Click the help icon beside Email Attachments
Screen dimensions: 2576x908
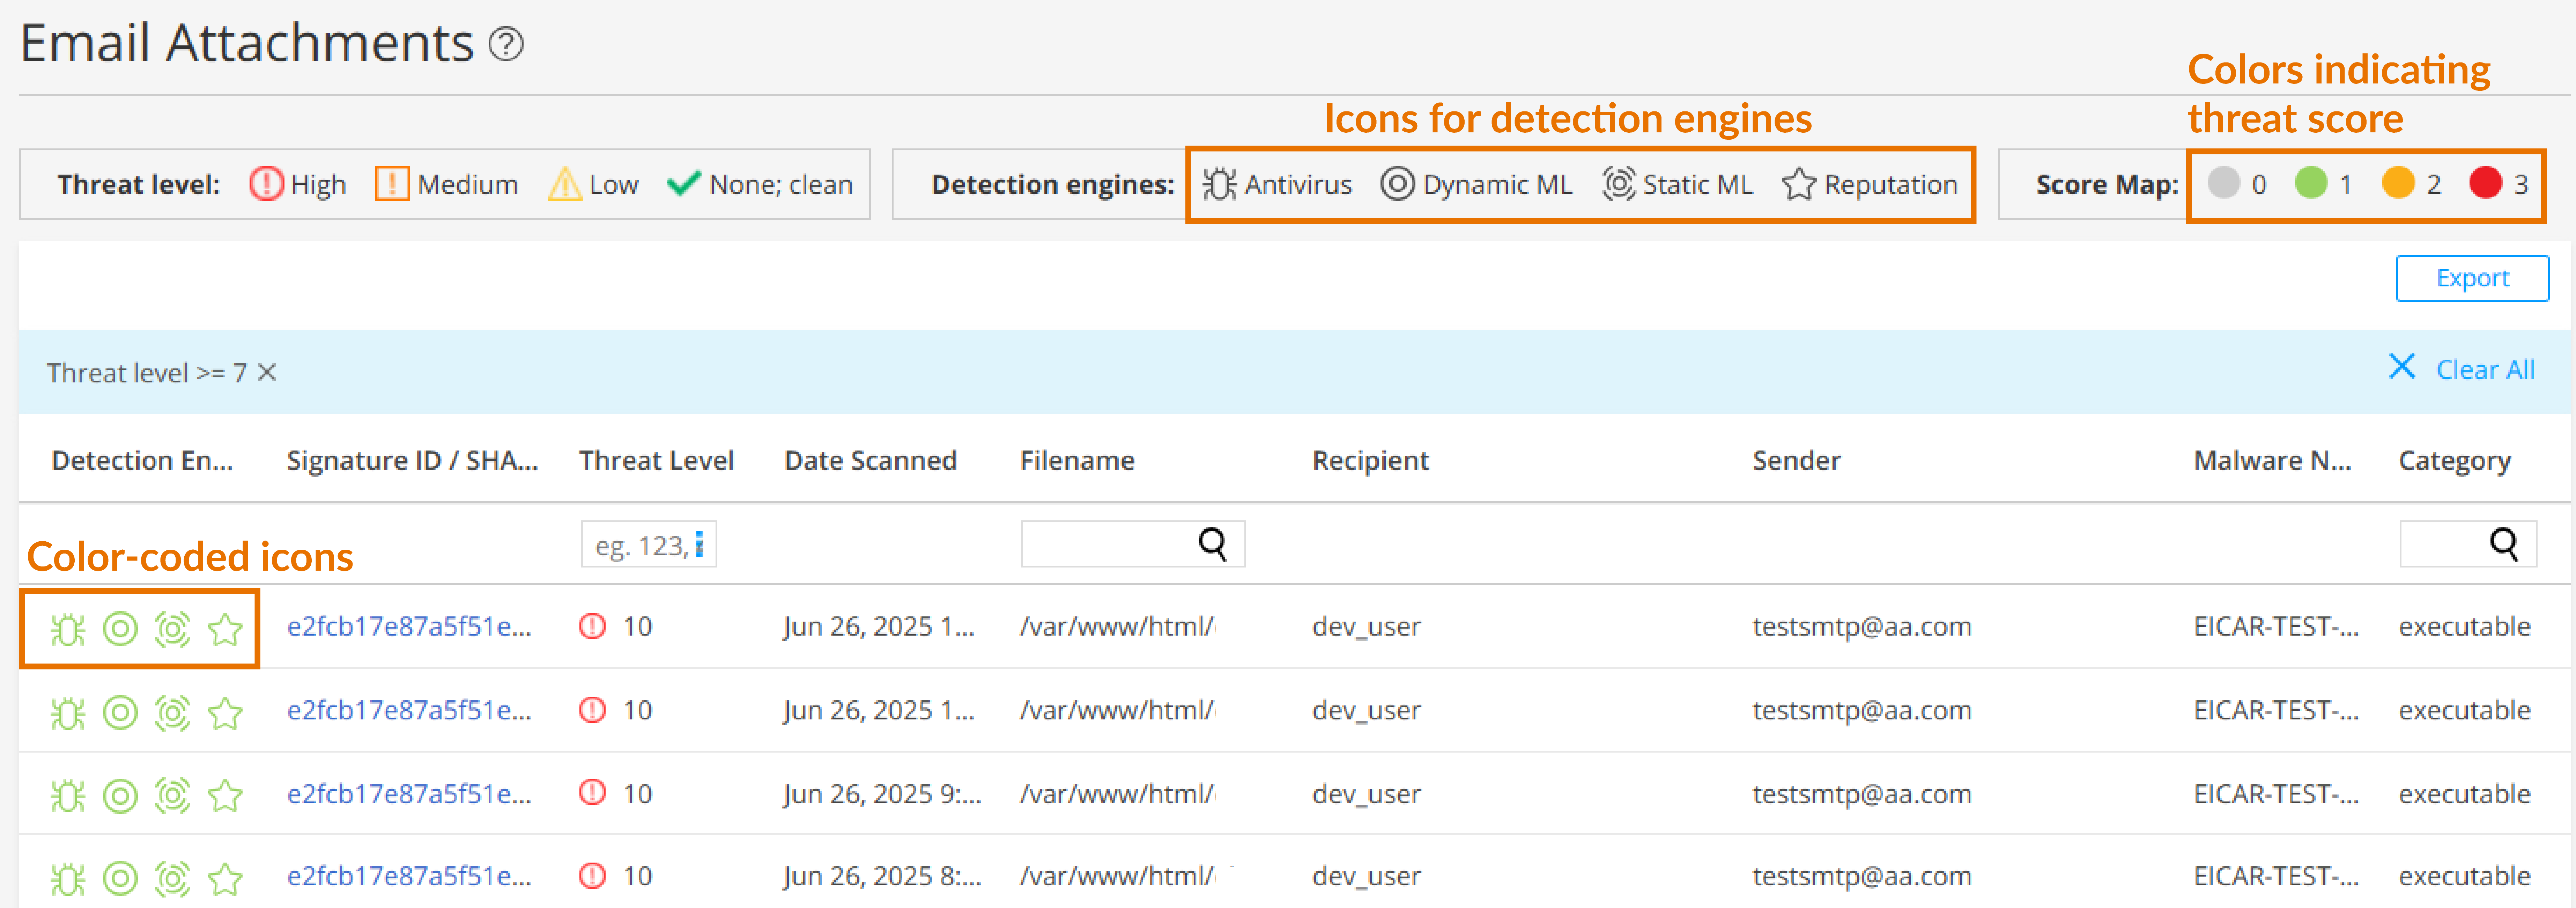tap(506, 44)
